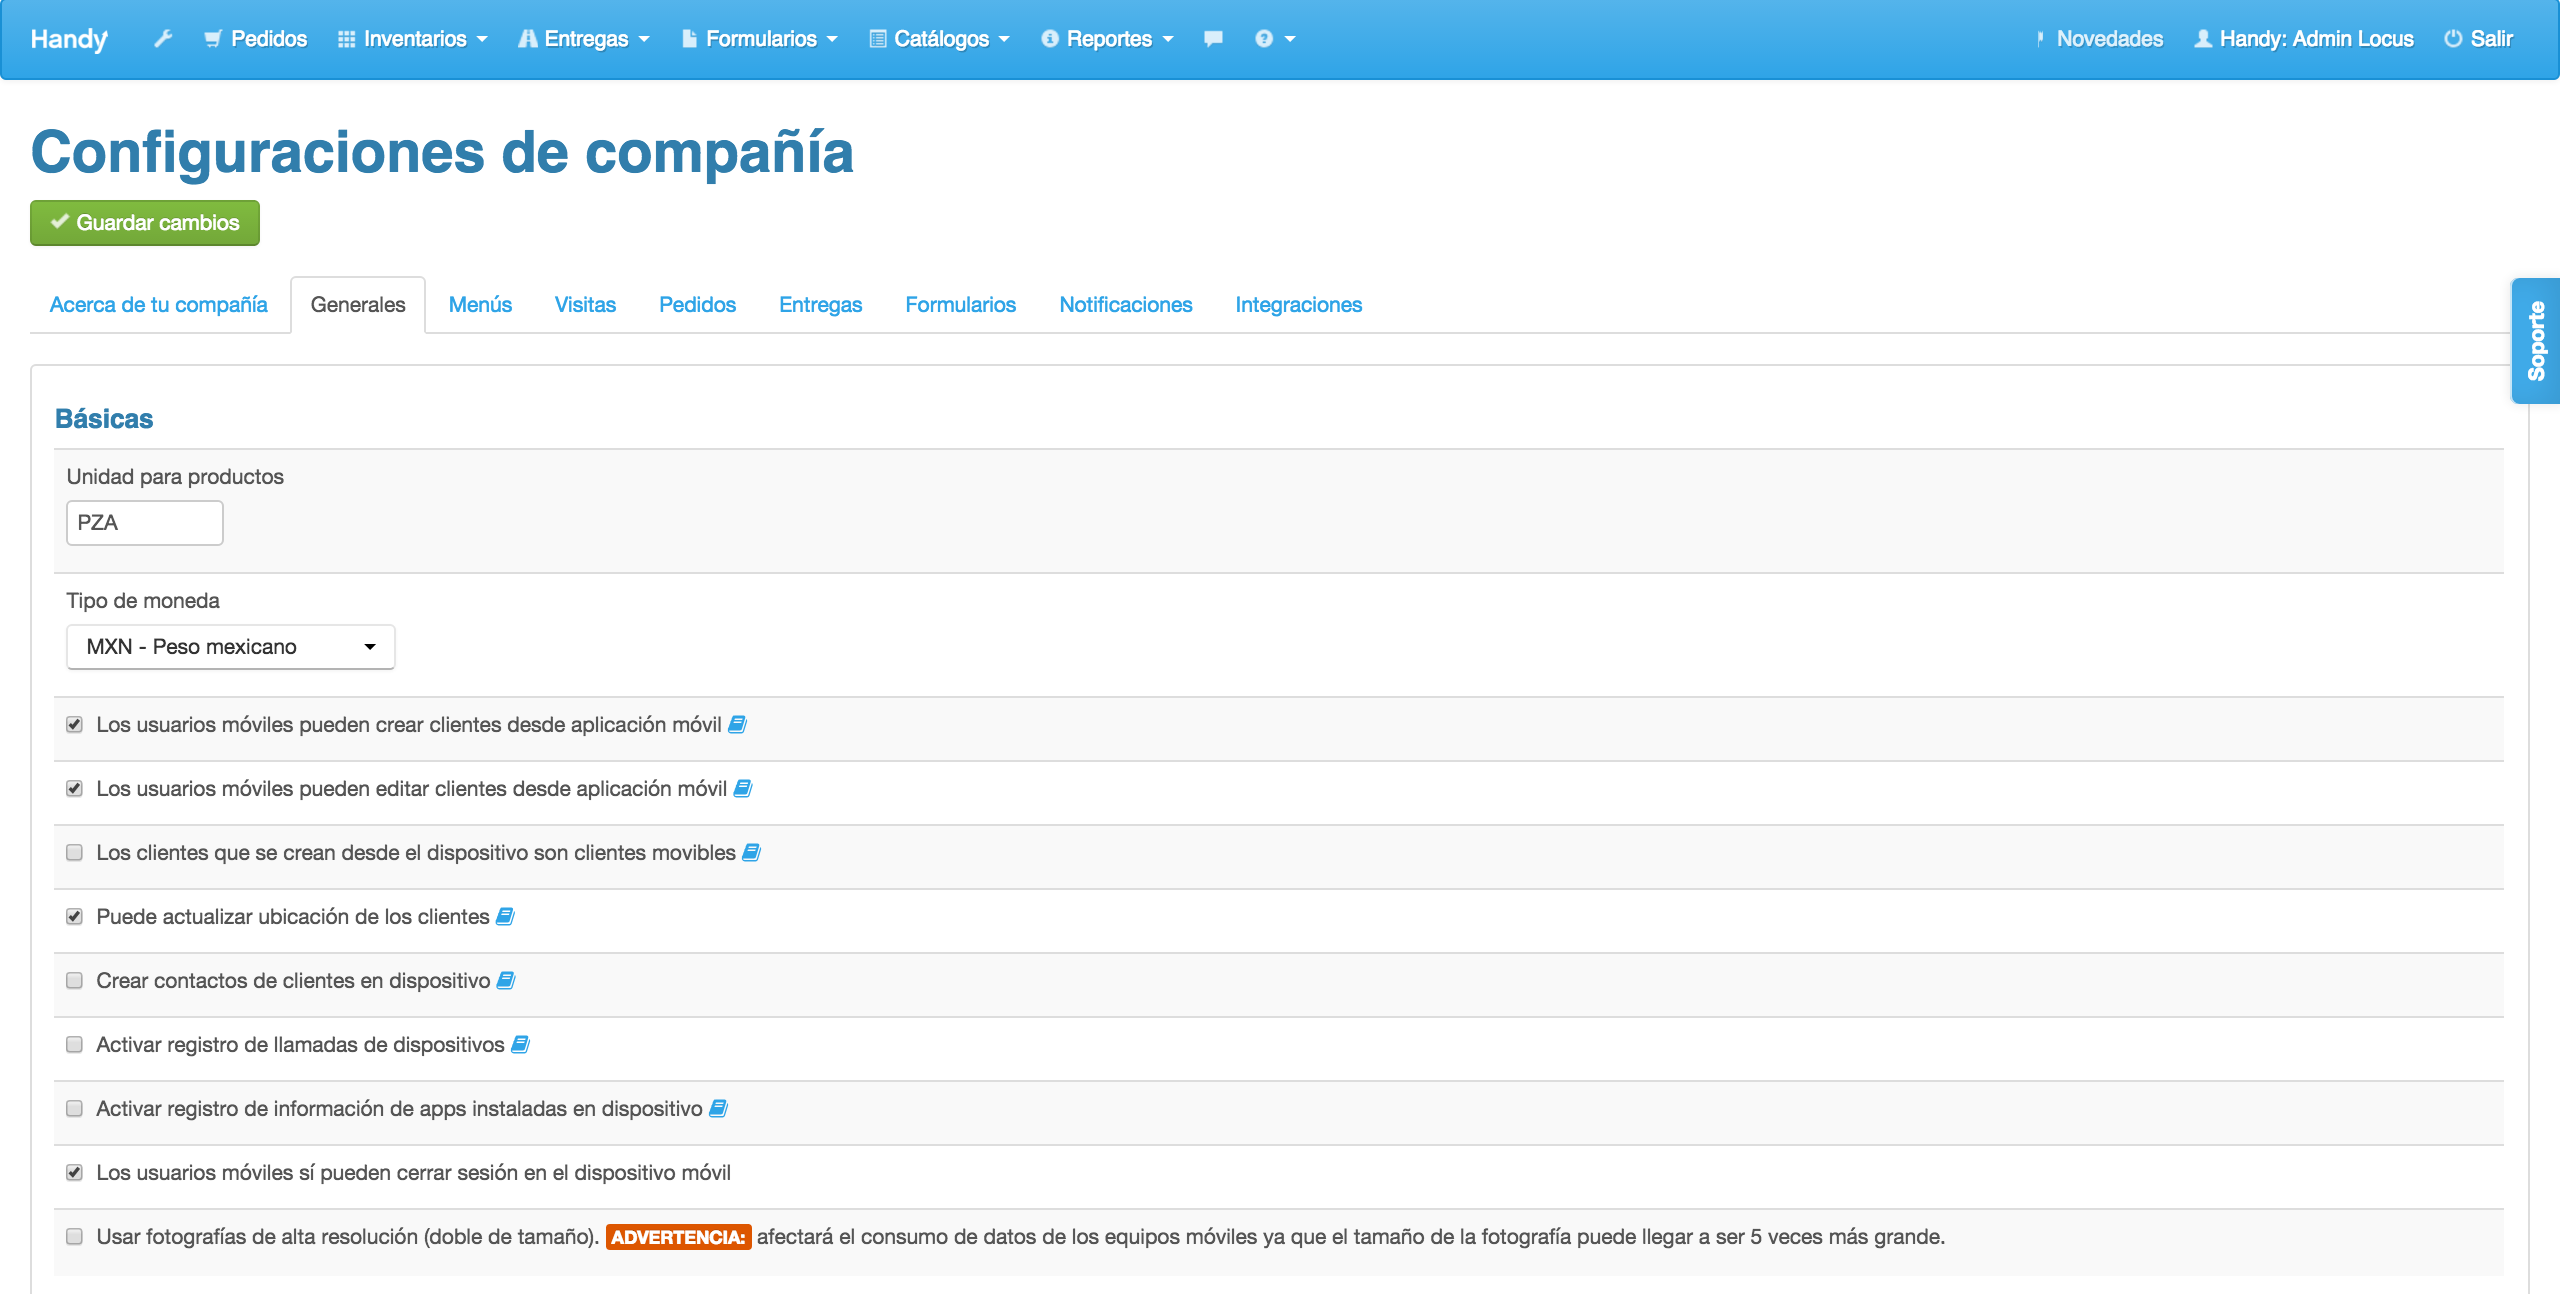Viewport: 2560px width, 1294px height.
Task: Click the Unidad para productos input field
Action: coord(145,523)
